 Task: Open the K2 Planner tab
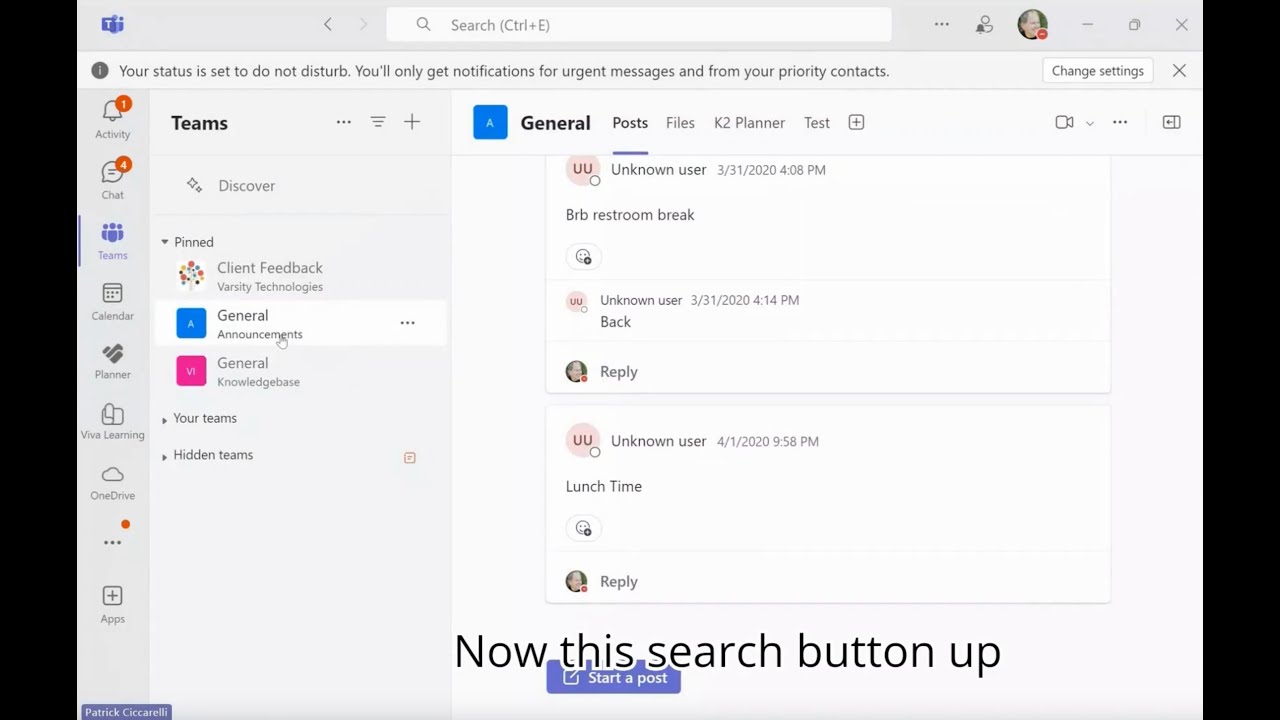pyautogui.click(x=749, y=122)
